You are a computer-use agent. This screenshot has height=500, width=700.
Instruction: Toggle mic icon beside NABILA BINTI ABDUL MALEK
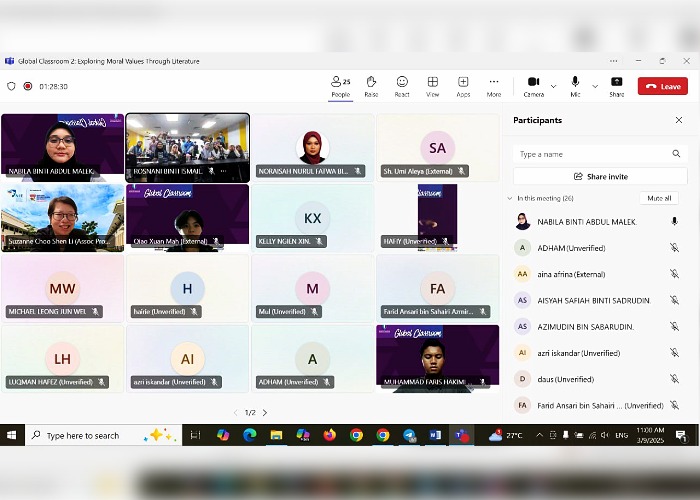pyautogui.click(x=674, y=221)
